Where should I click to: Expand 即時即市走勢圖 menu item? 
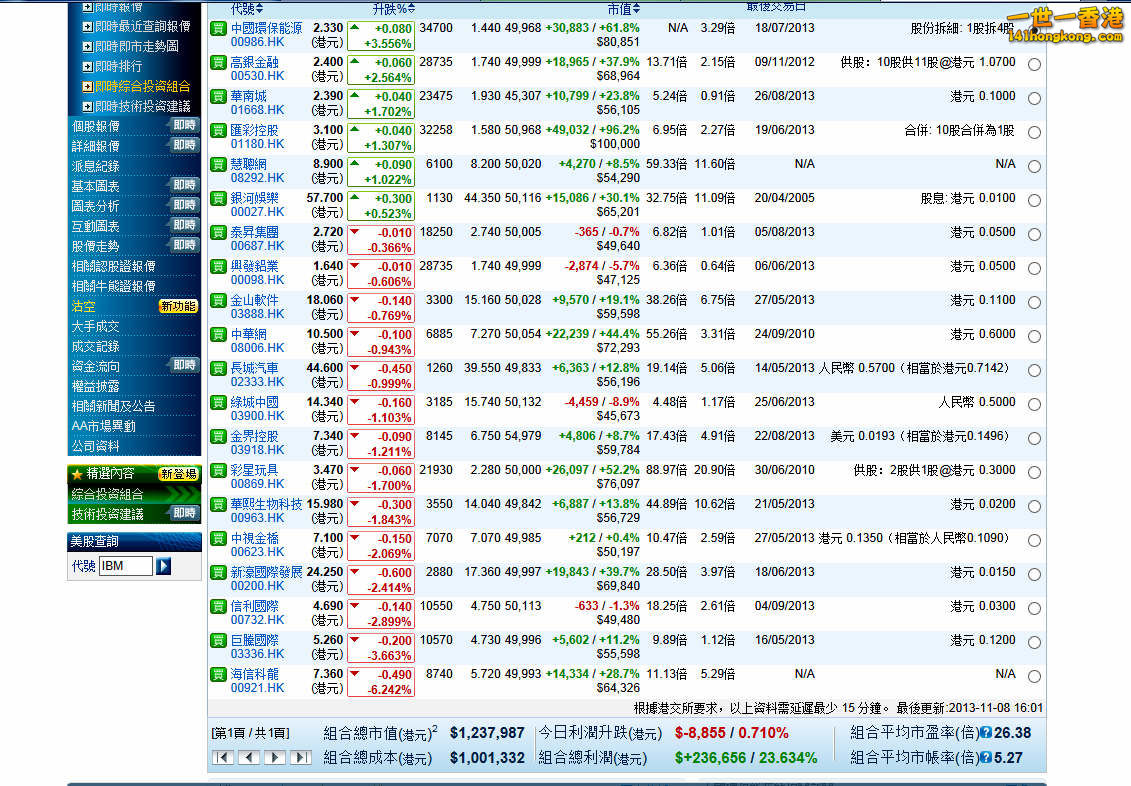coord(131,46)
